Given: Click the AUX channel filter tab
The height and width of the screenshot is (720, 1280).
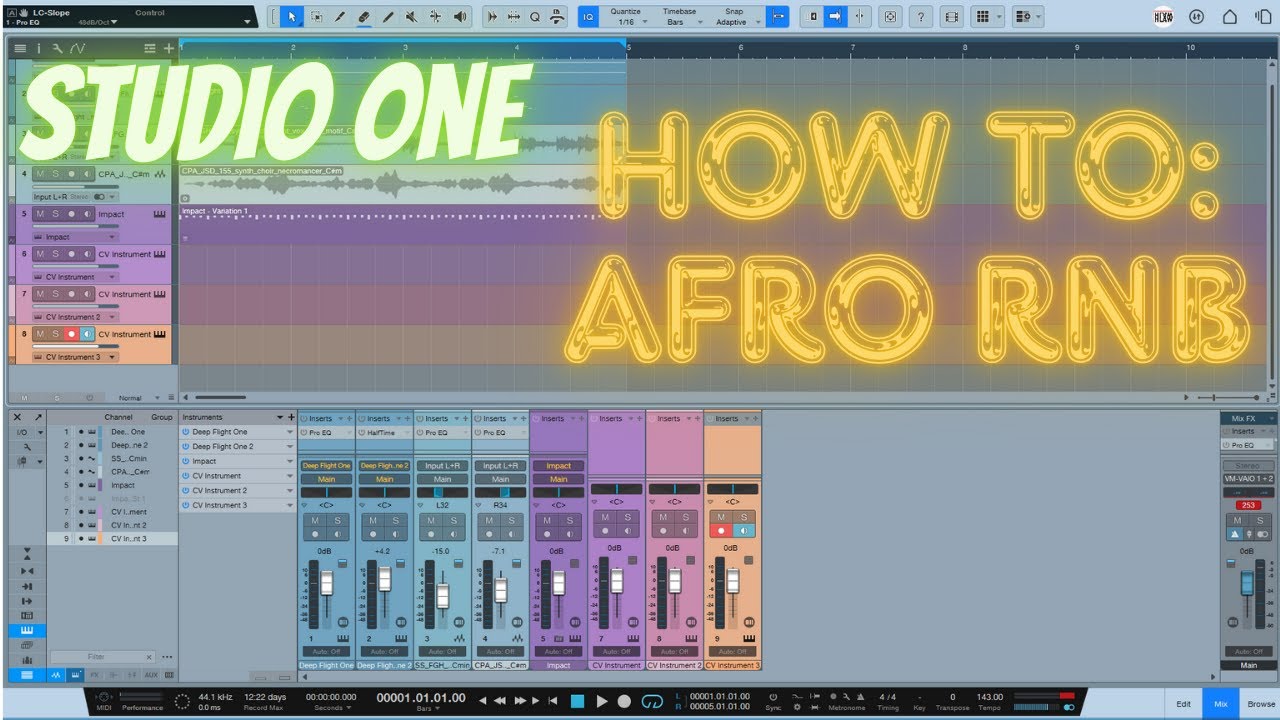Looking at the screenshot, I should pyautogui.click(x=150, y=675).
